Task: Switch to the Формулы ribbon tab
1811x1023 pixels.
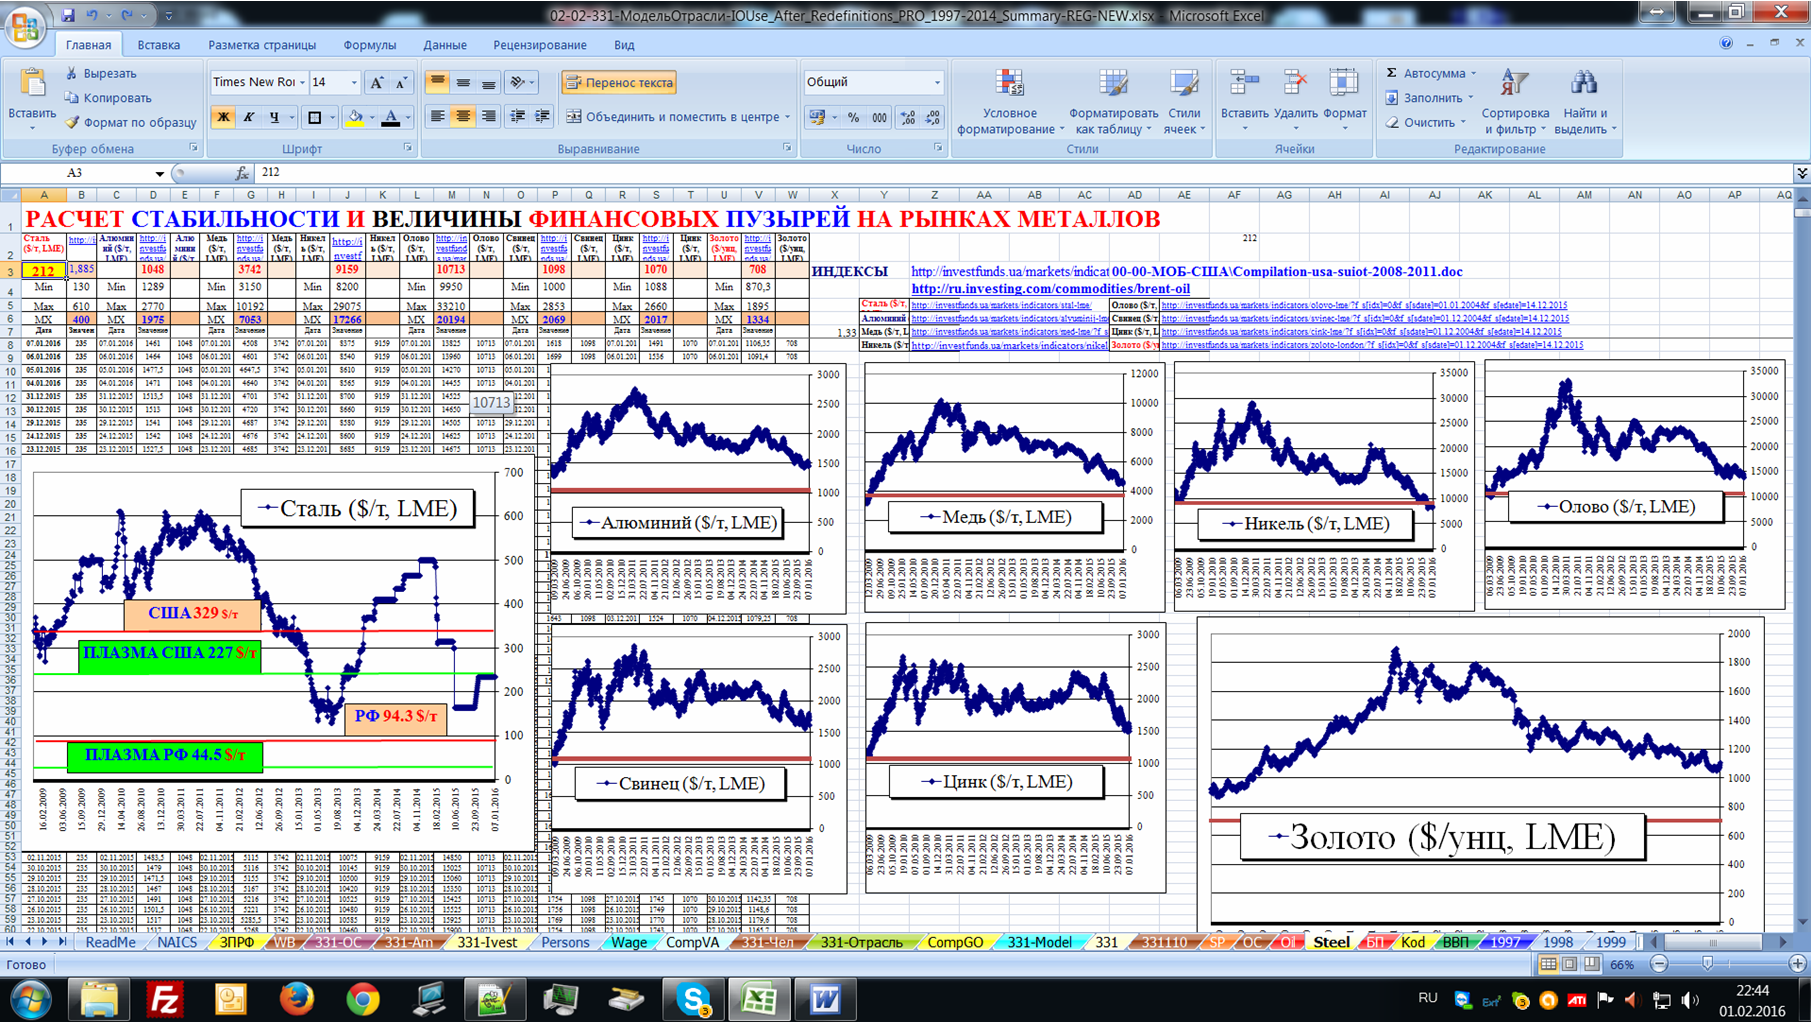Action: [369, 45]
